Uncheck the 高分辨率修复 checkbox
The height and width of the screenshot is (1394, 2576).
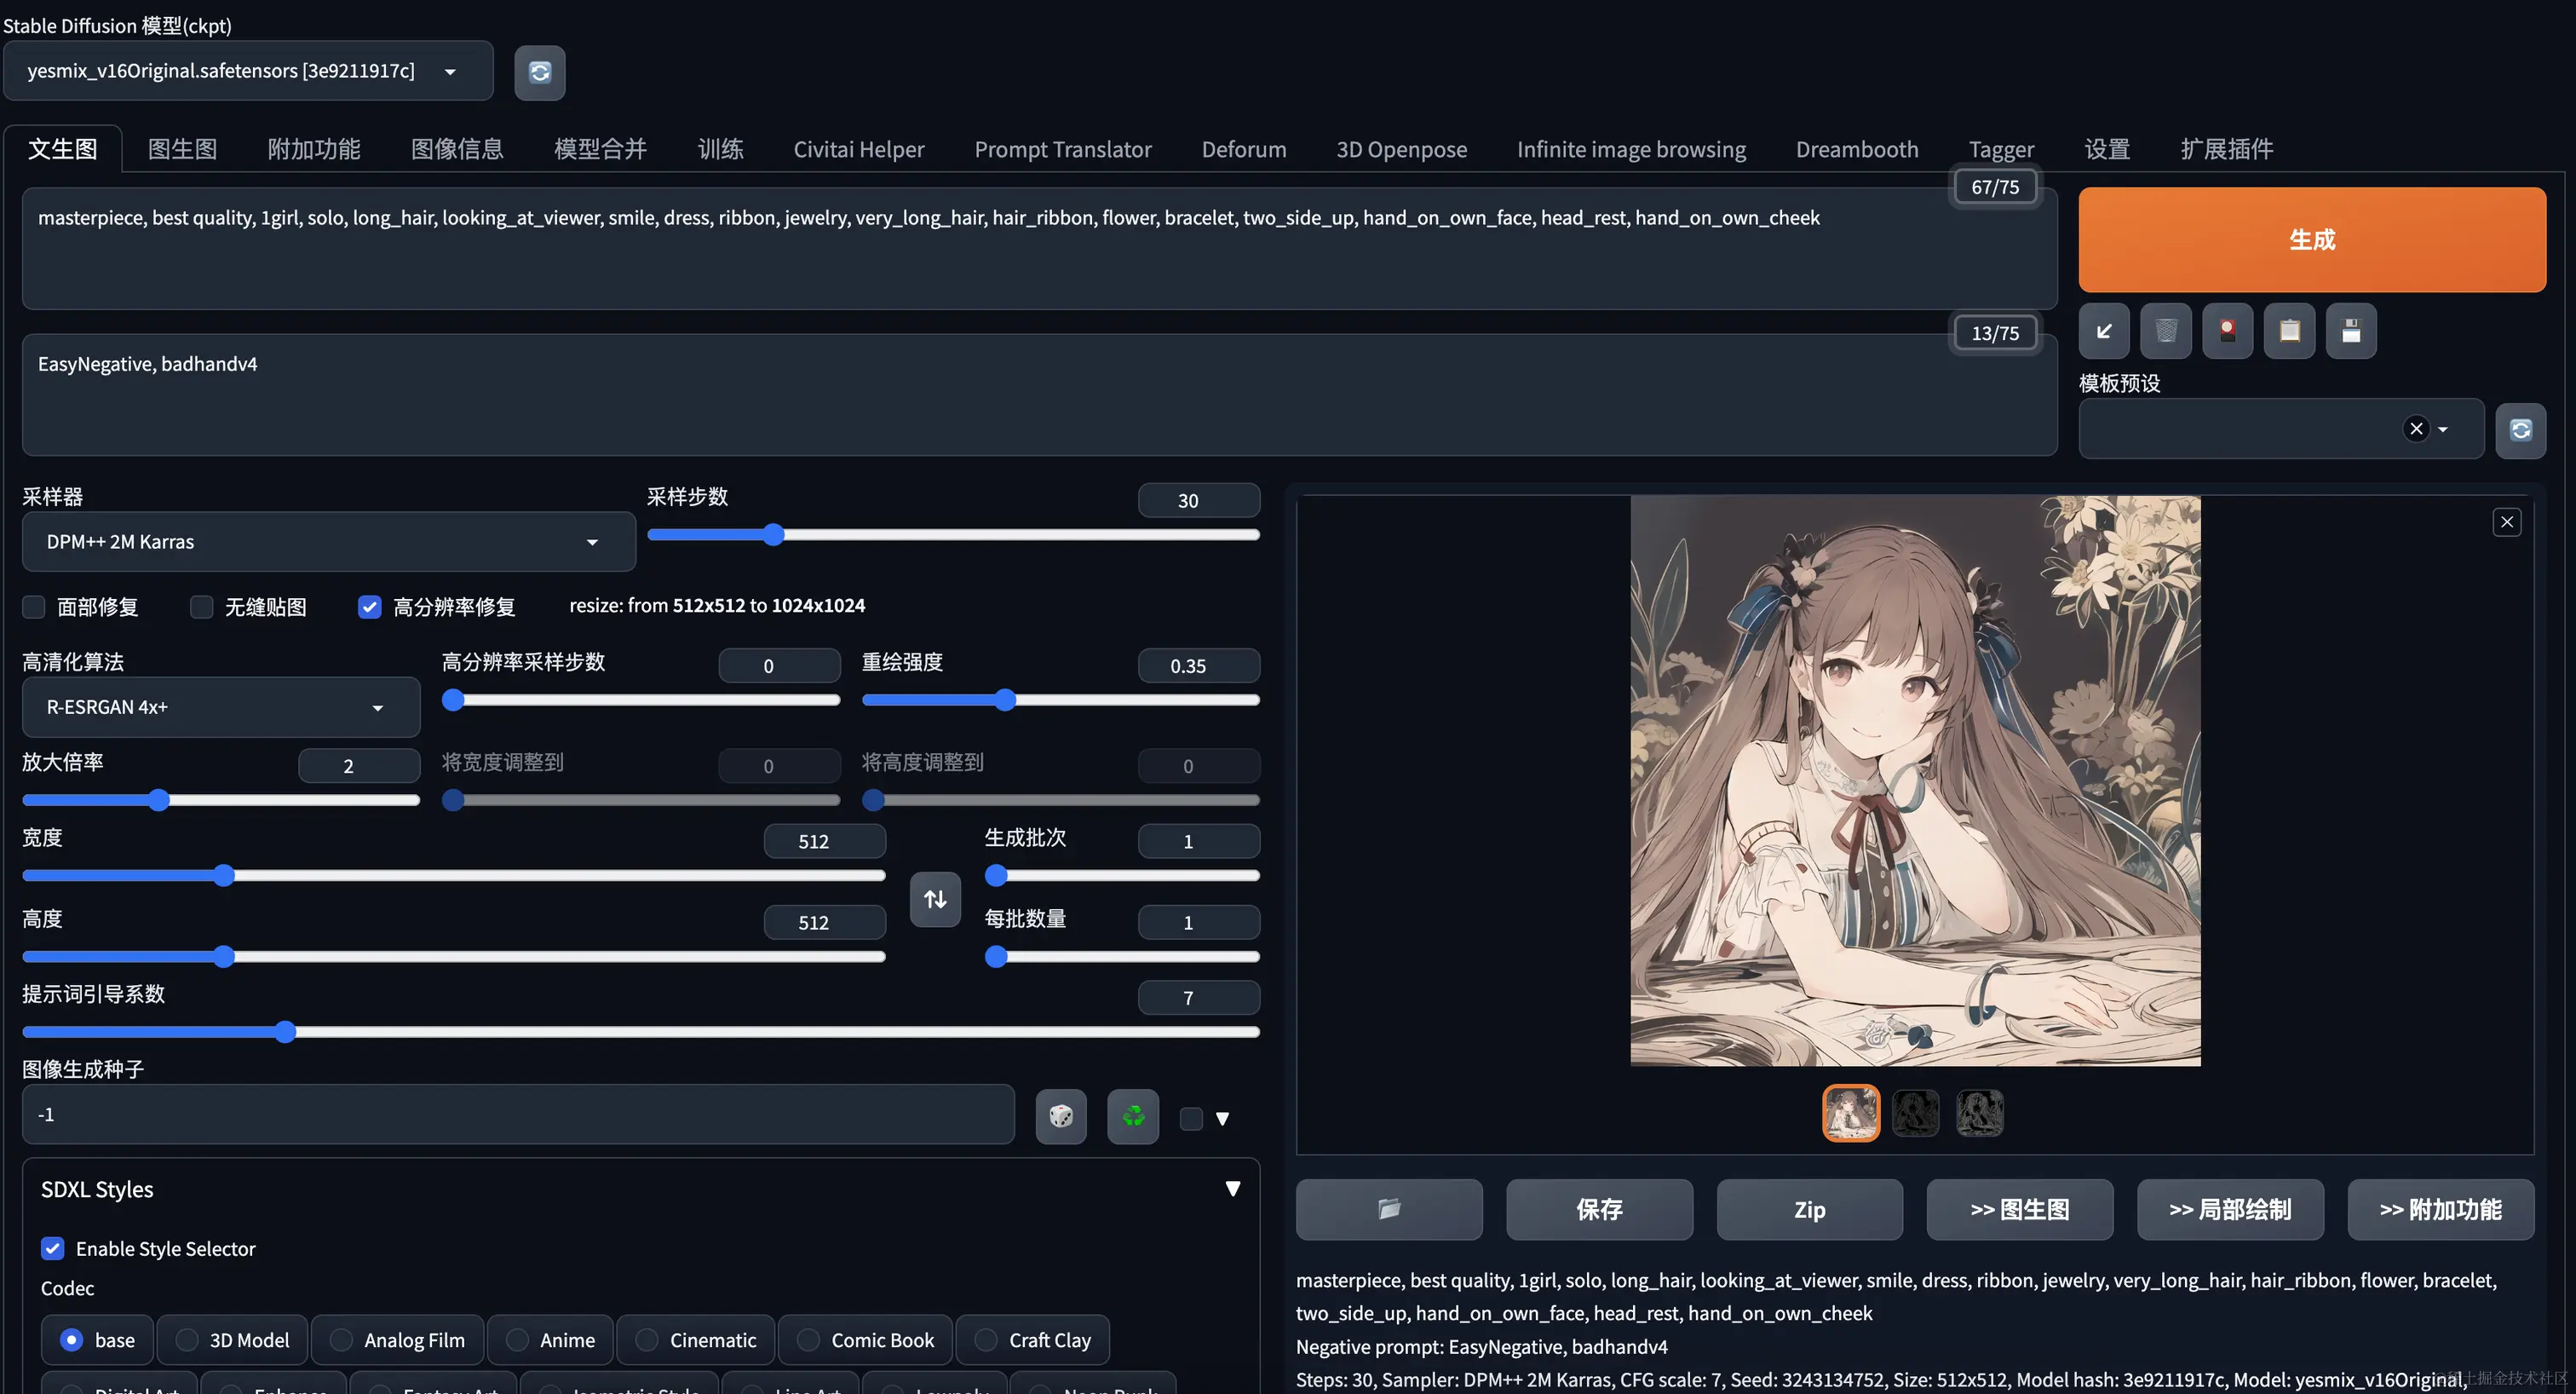[370, 607]
